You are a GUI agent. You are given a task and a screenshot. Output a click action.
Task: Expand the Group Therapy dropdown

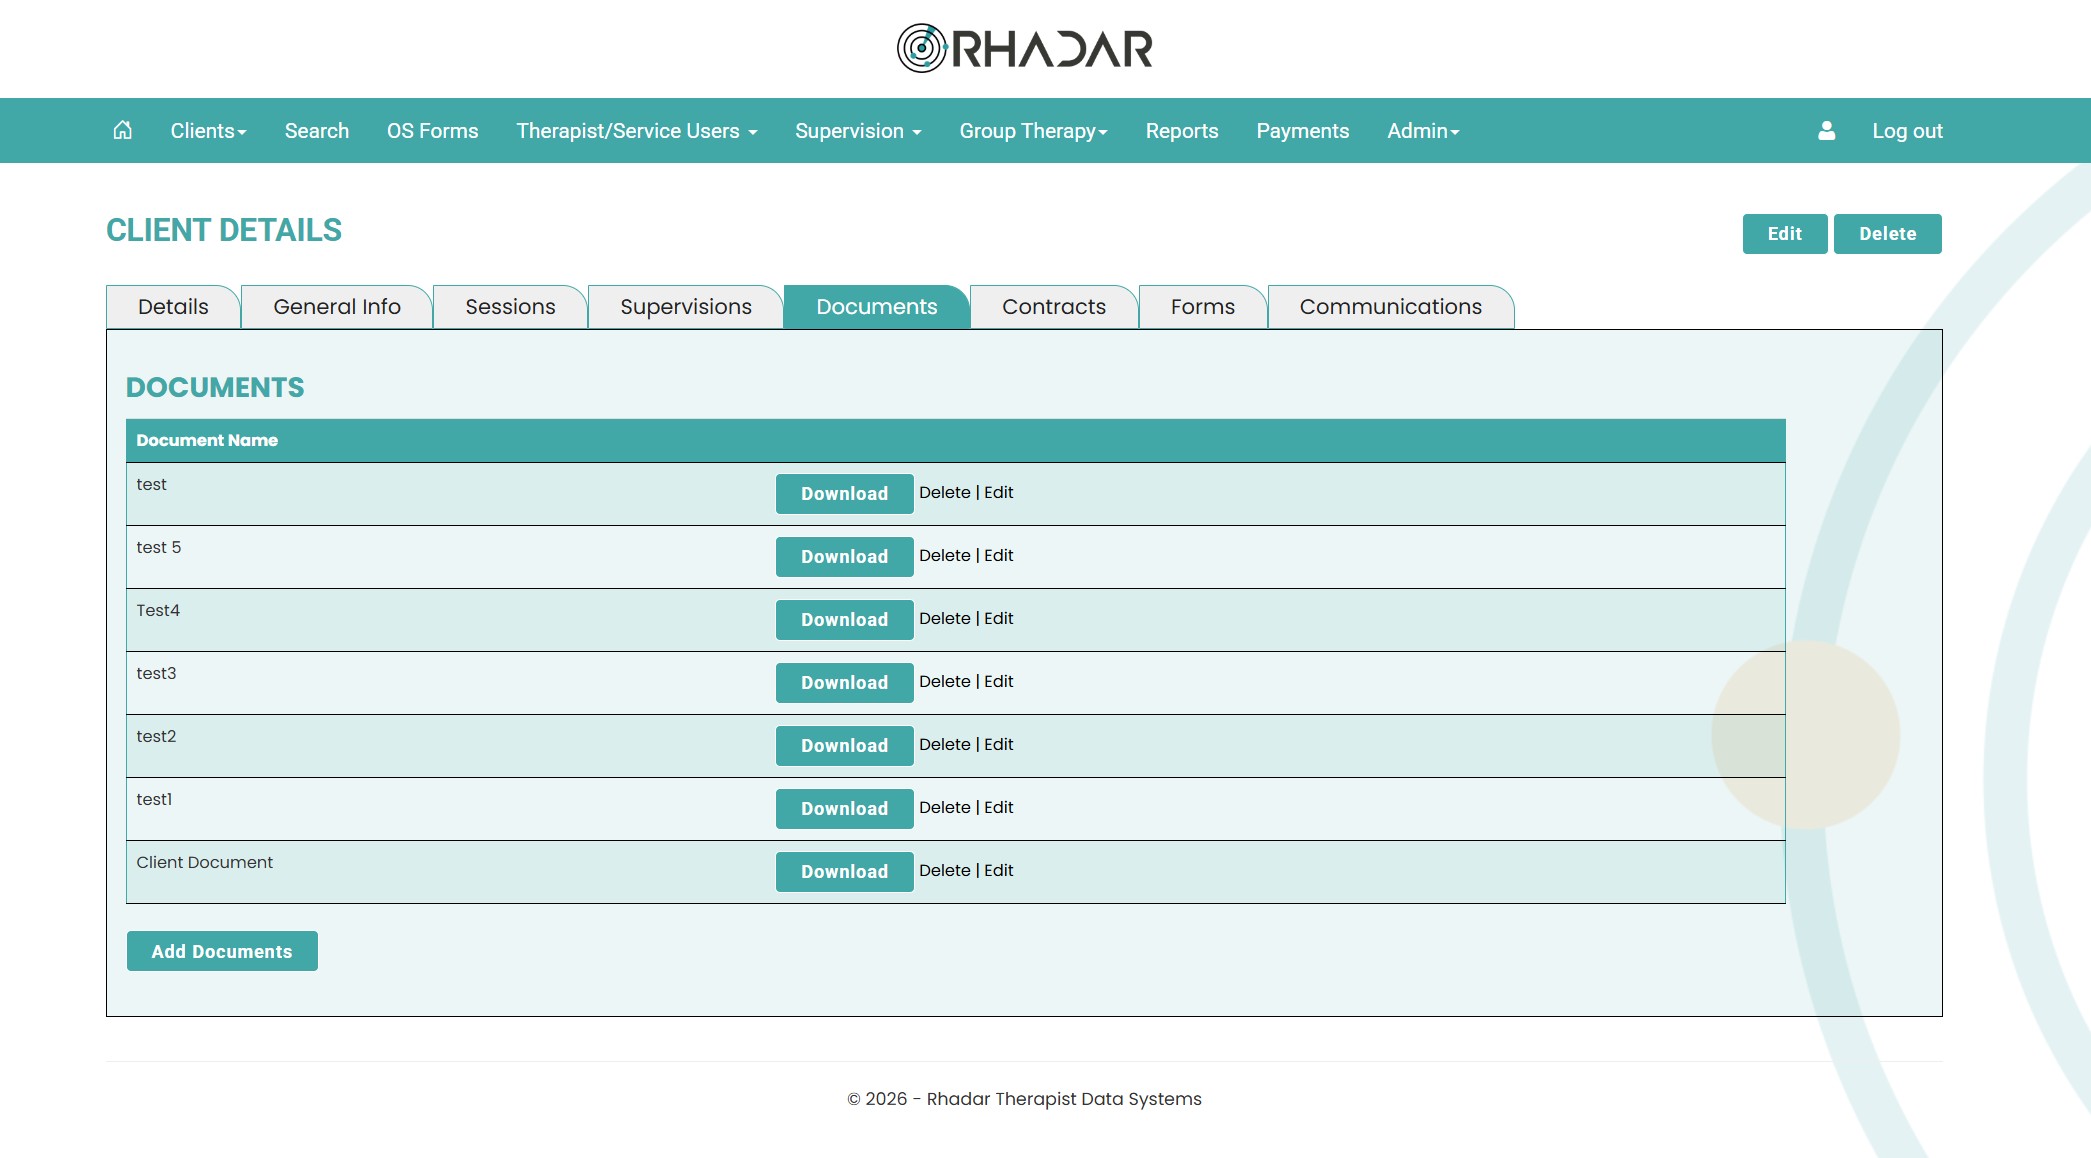(1033, 131)
